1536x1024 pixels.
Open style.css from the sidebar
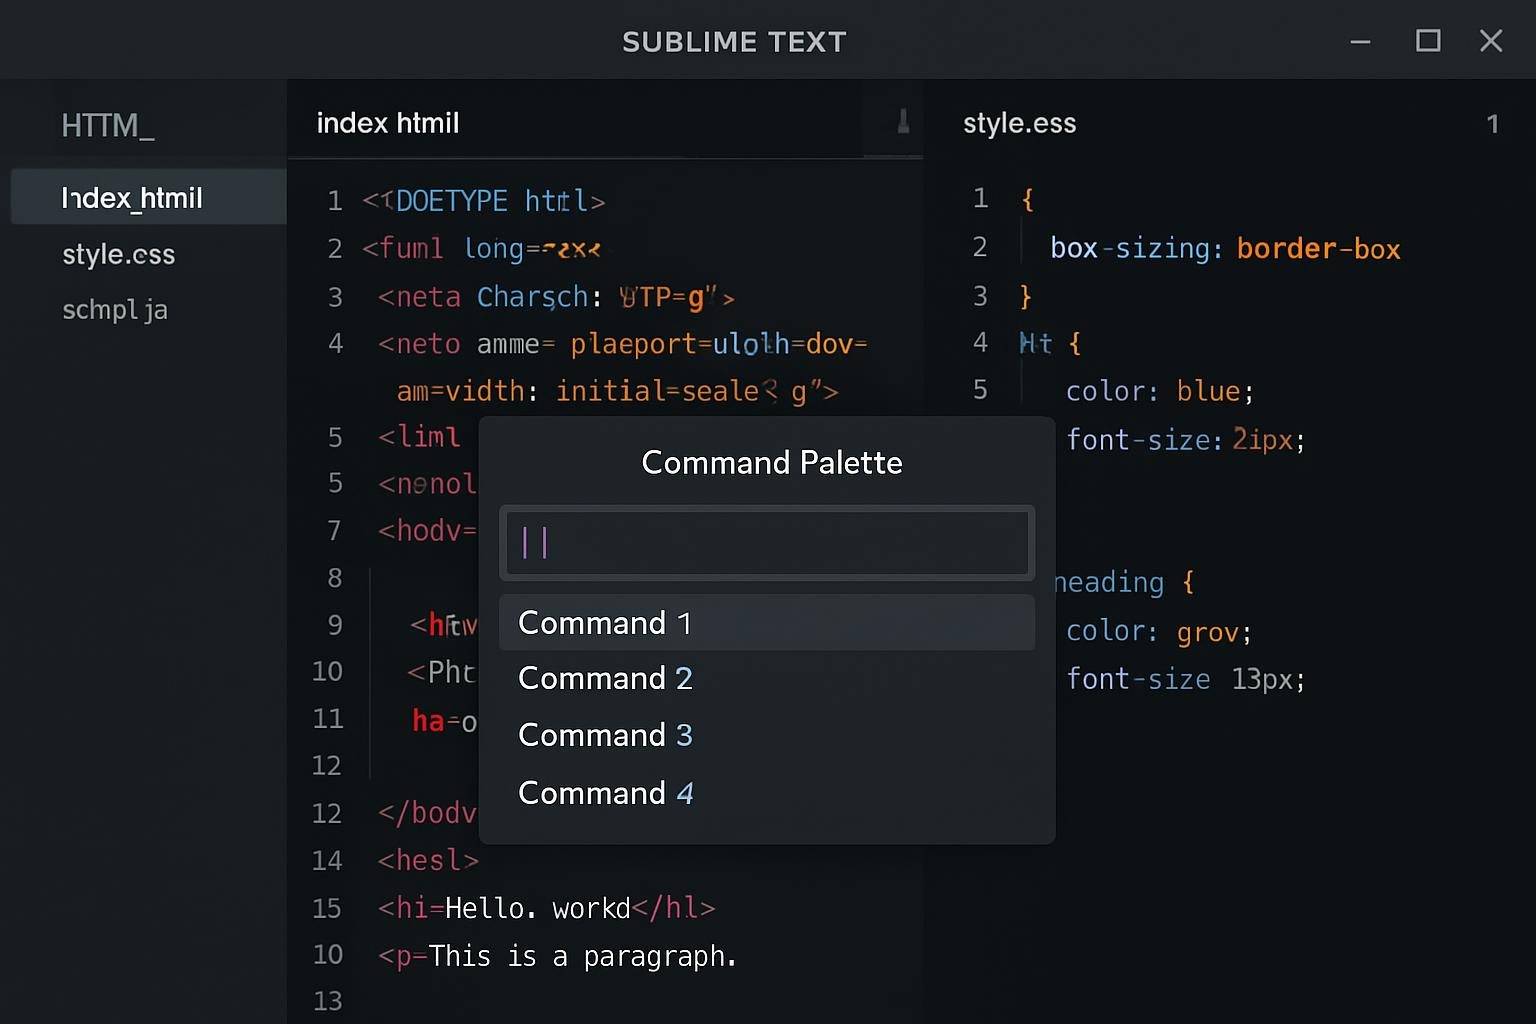point(118,255)
